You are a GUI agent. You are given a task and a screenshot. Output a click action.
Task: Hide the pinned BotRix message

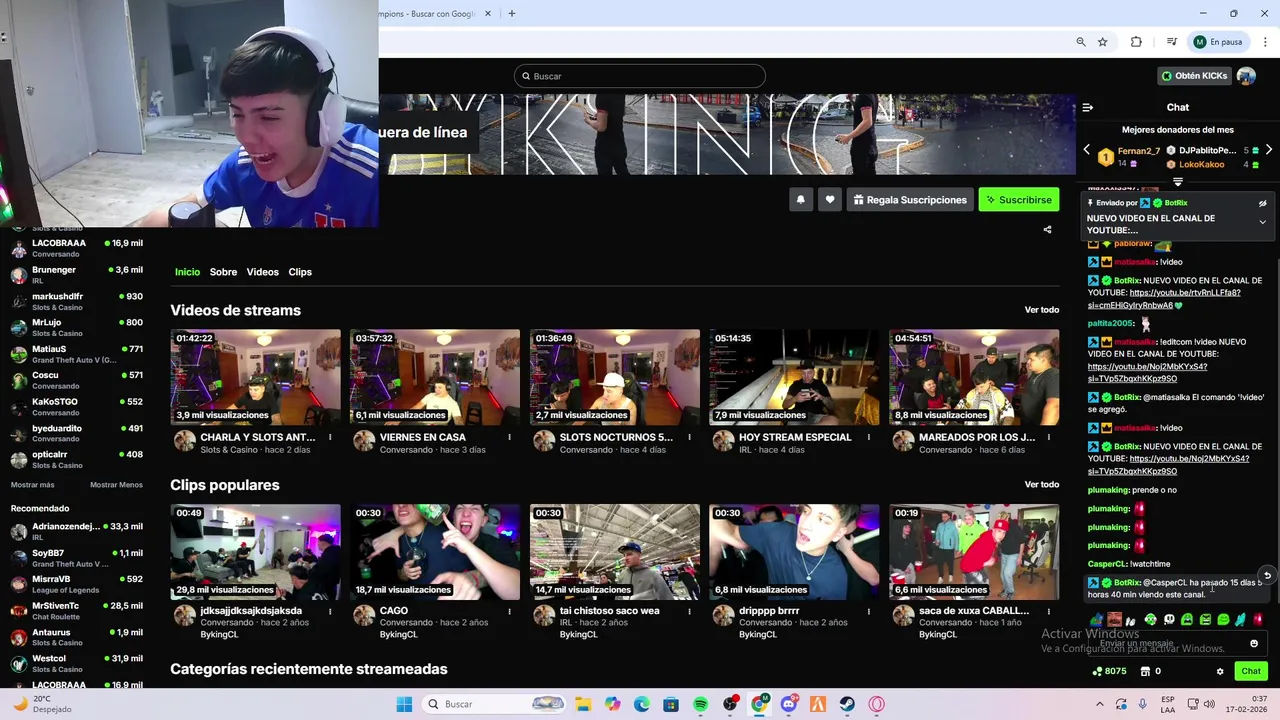pos(1262,203)
